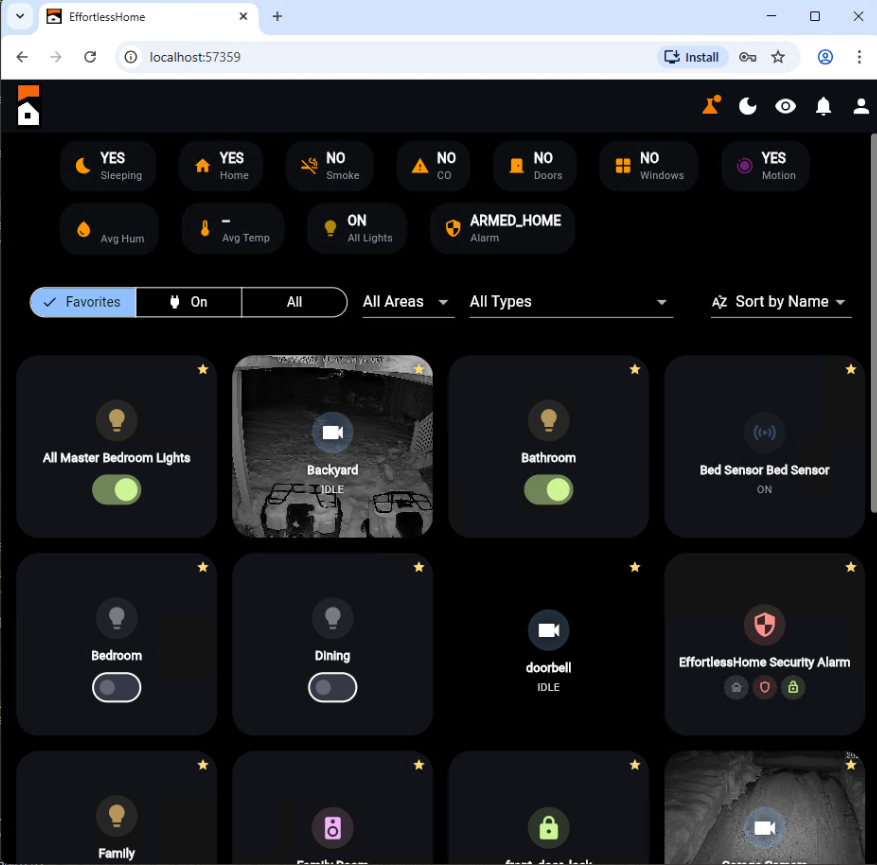Open the All Areas dropdown
This screenshot has height=865, width=877.
tap(407, 302)
